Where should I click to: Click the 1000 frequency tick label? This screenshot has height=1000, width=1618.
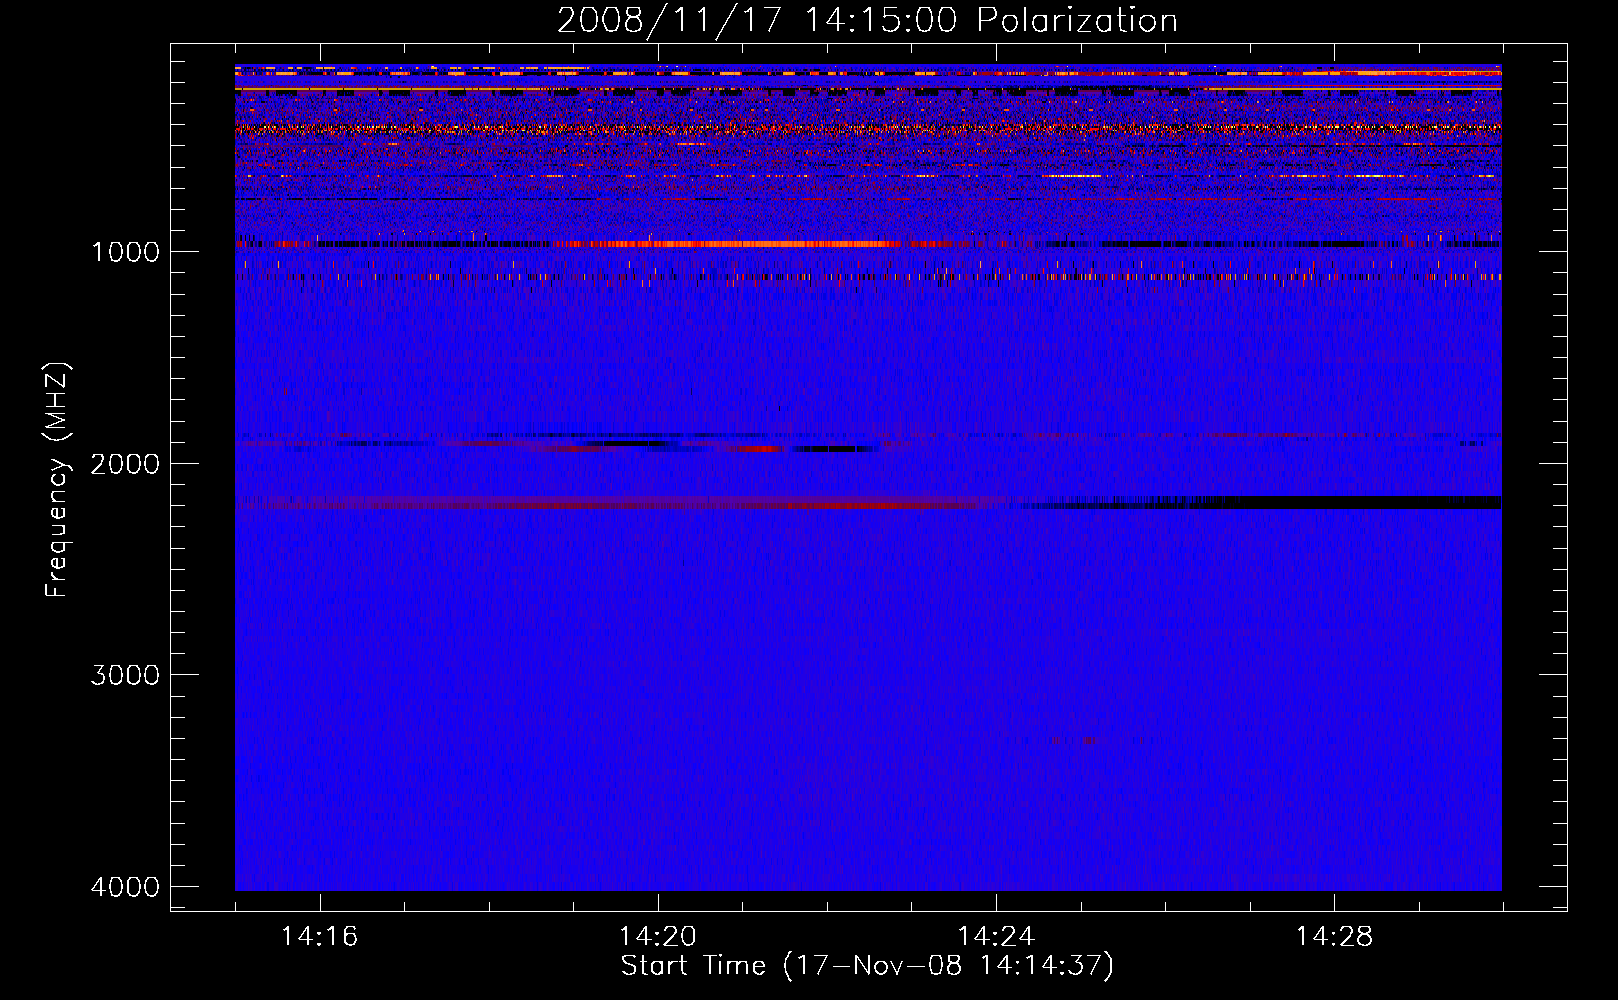(x=125, y=251)
